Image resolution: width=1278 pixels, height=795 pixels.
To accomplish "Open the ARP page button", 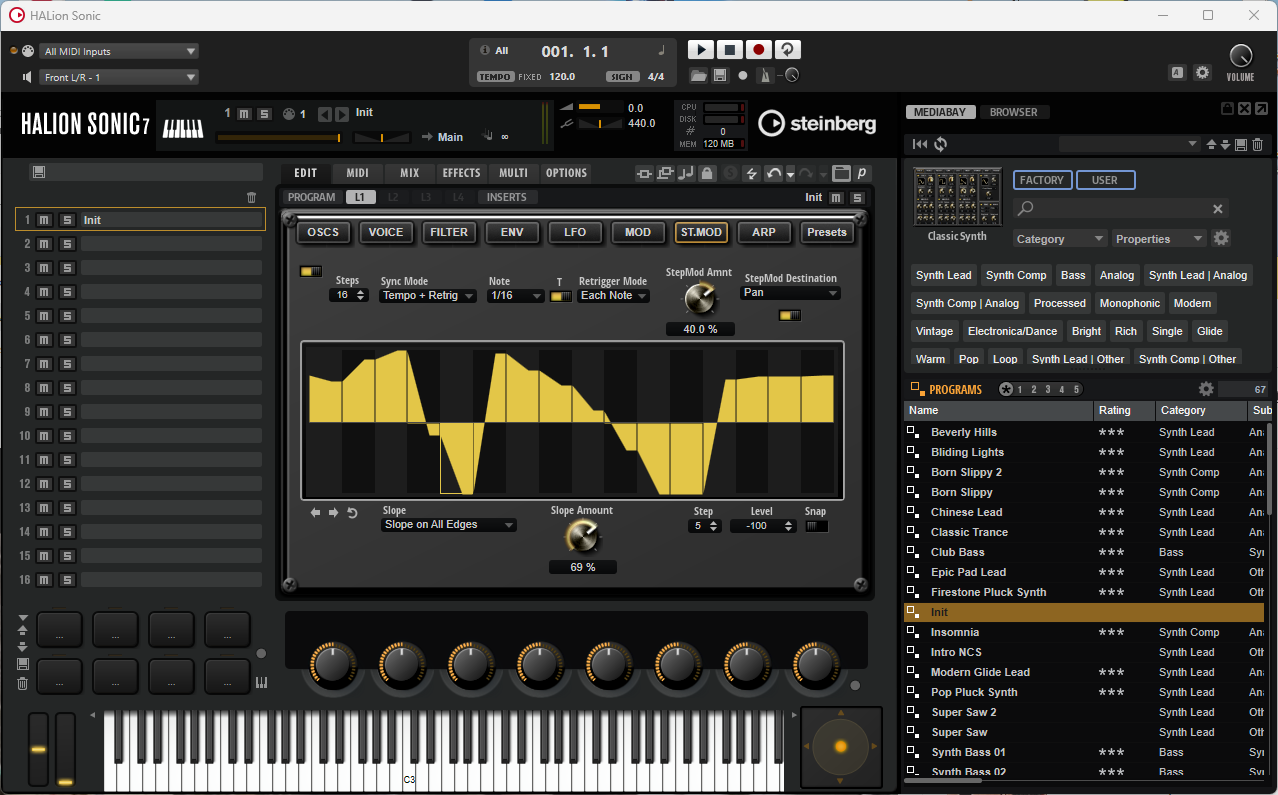I will pyautogui.click(x=764, y=232).
